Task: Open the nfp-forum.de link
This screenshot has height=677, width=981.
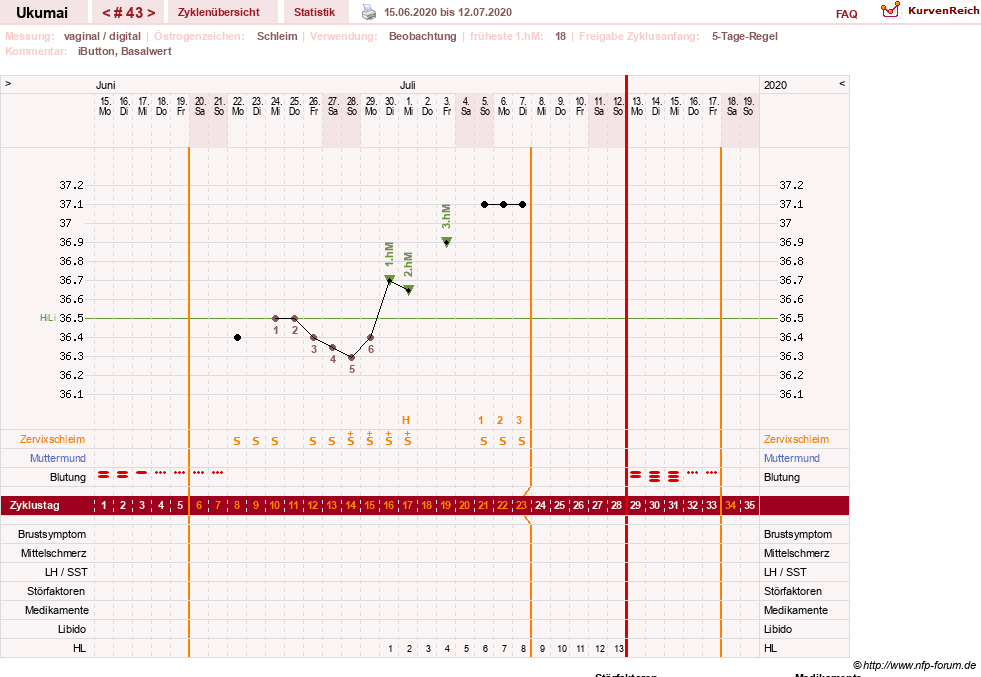Action: tap(914, 665)
